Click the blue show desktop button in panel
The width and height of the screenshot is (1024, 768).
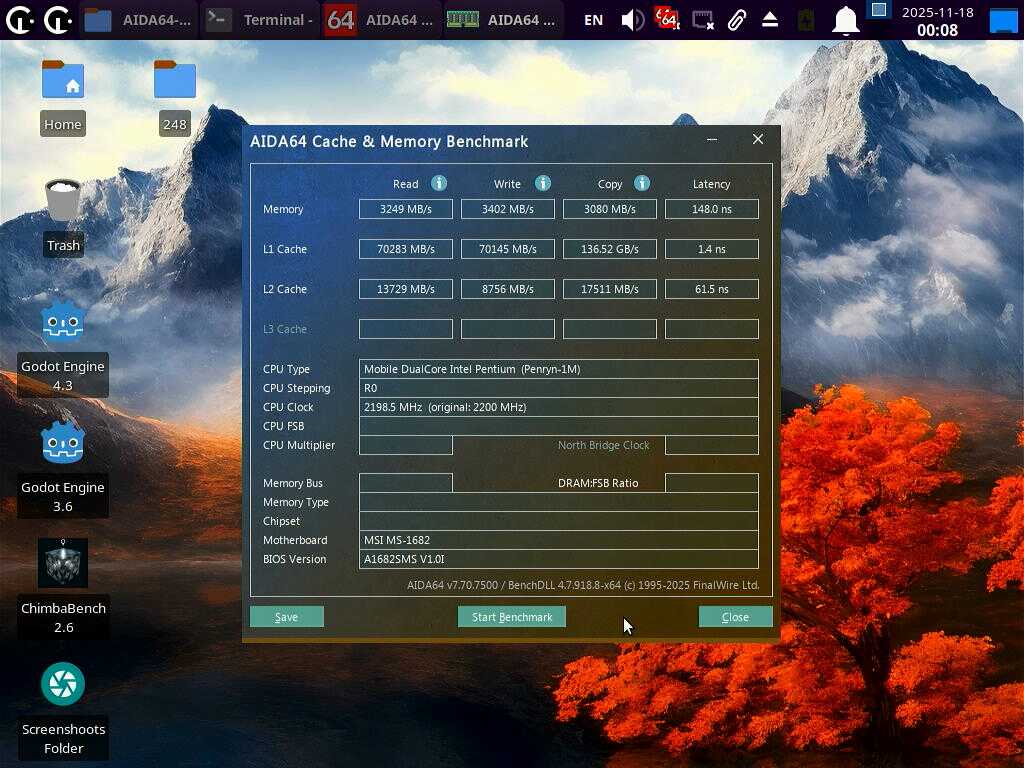coord(1004,20)
